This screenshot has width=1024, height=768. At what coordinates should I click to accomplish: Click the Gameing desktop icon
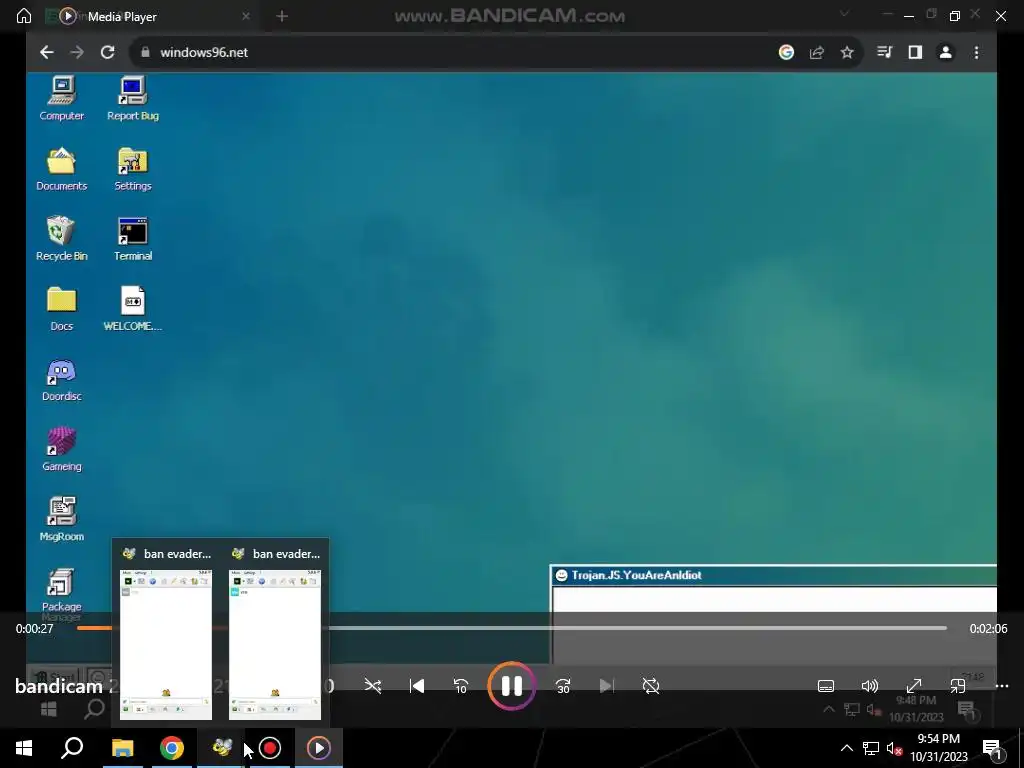point(61,449)
